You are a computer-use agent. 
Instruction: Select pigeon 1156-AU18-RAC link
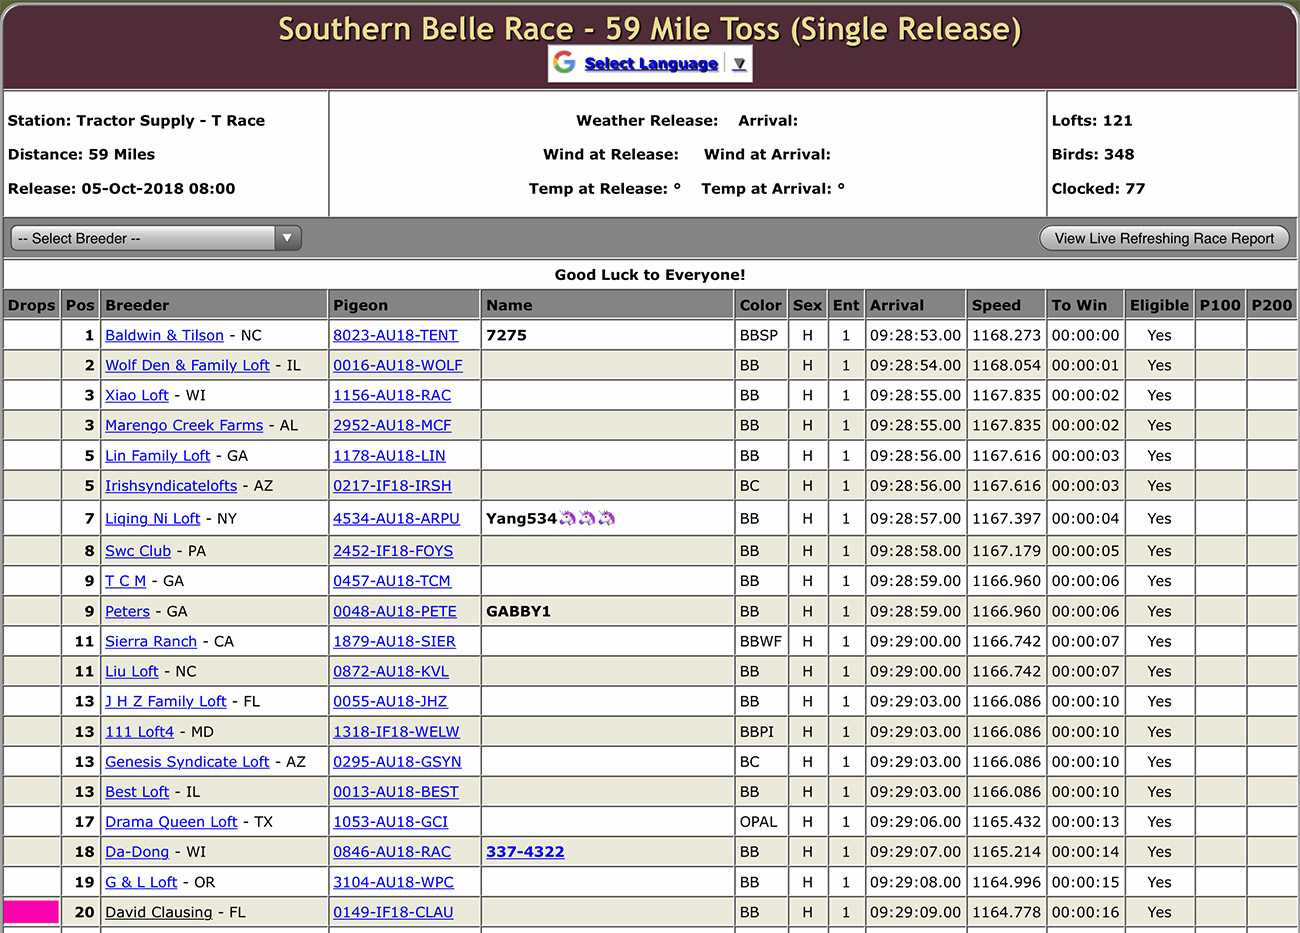(391, 395)
